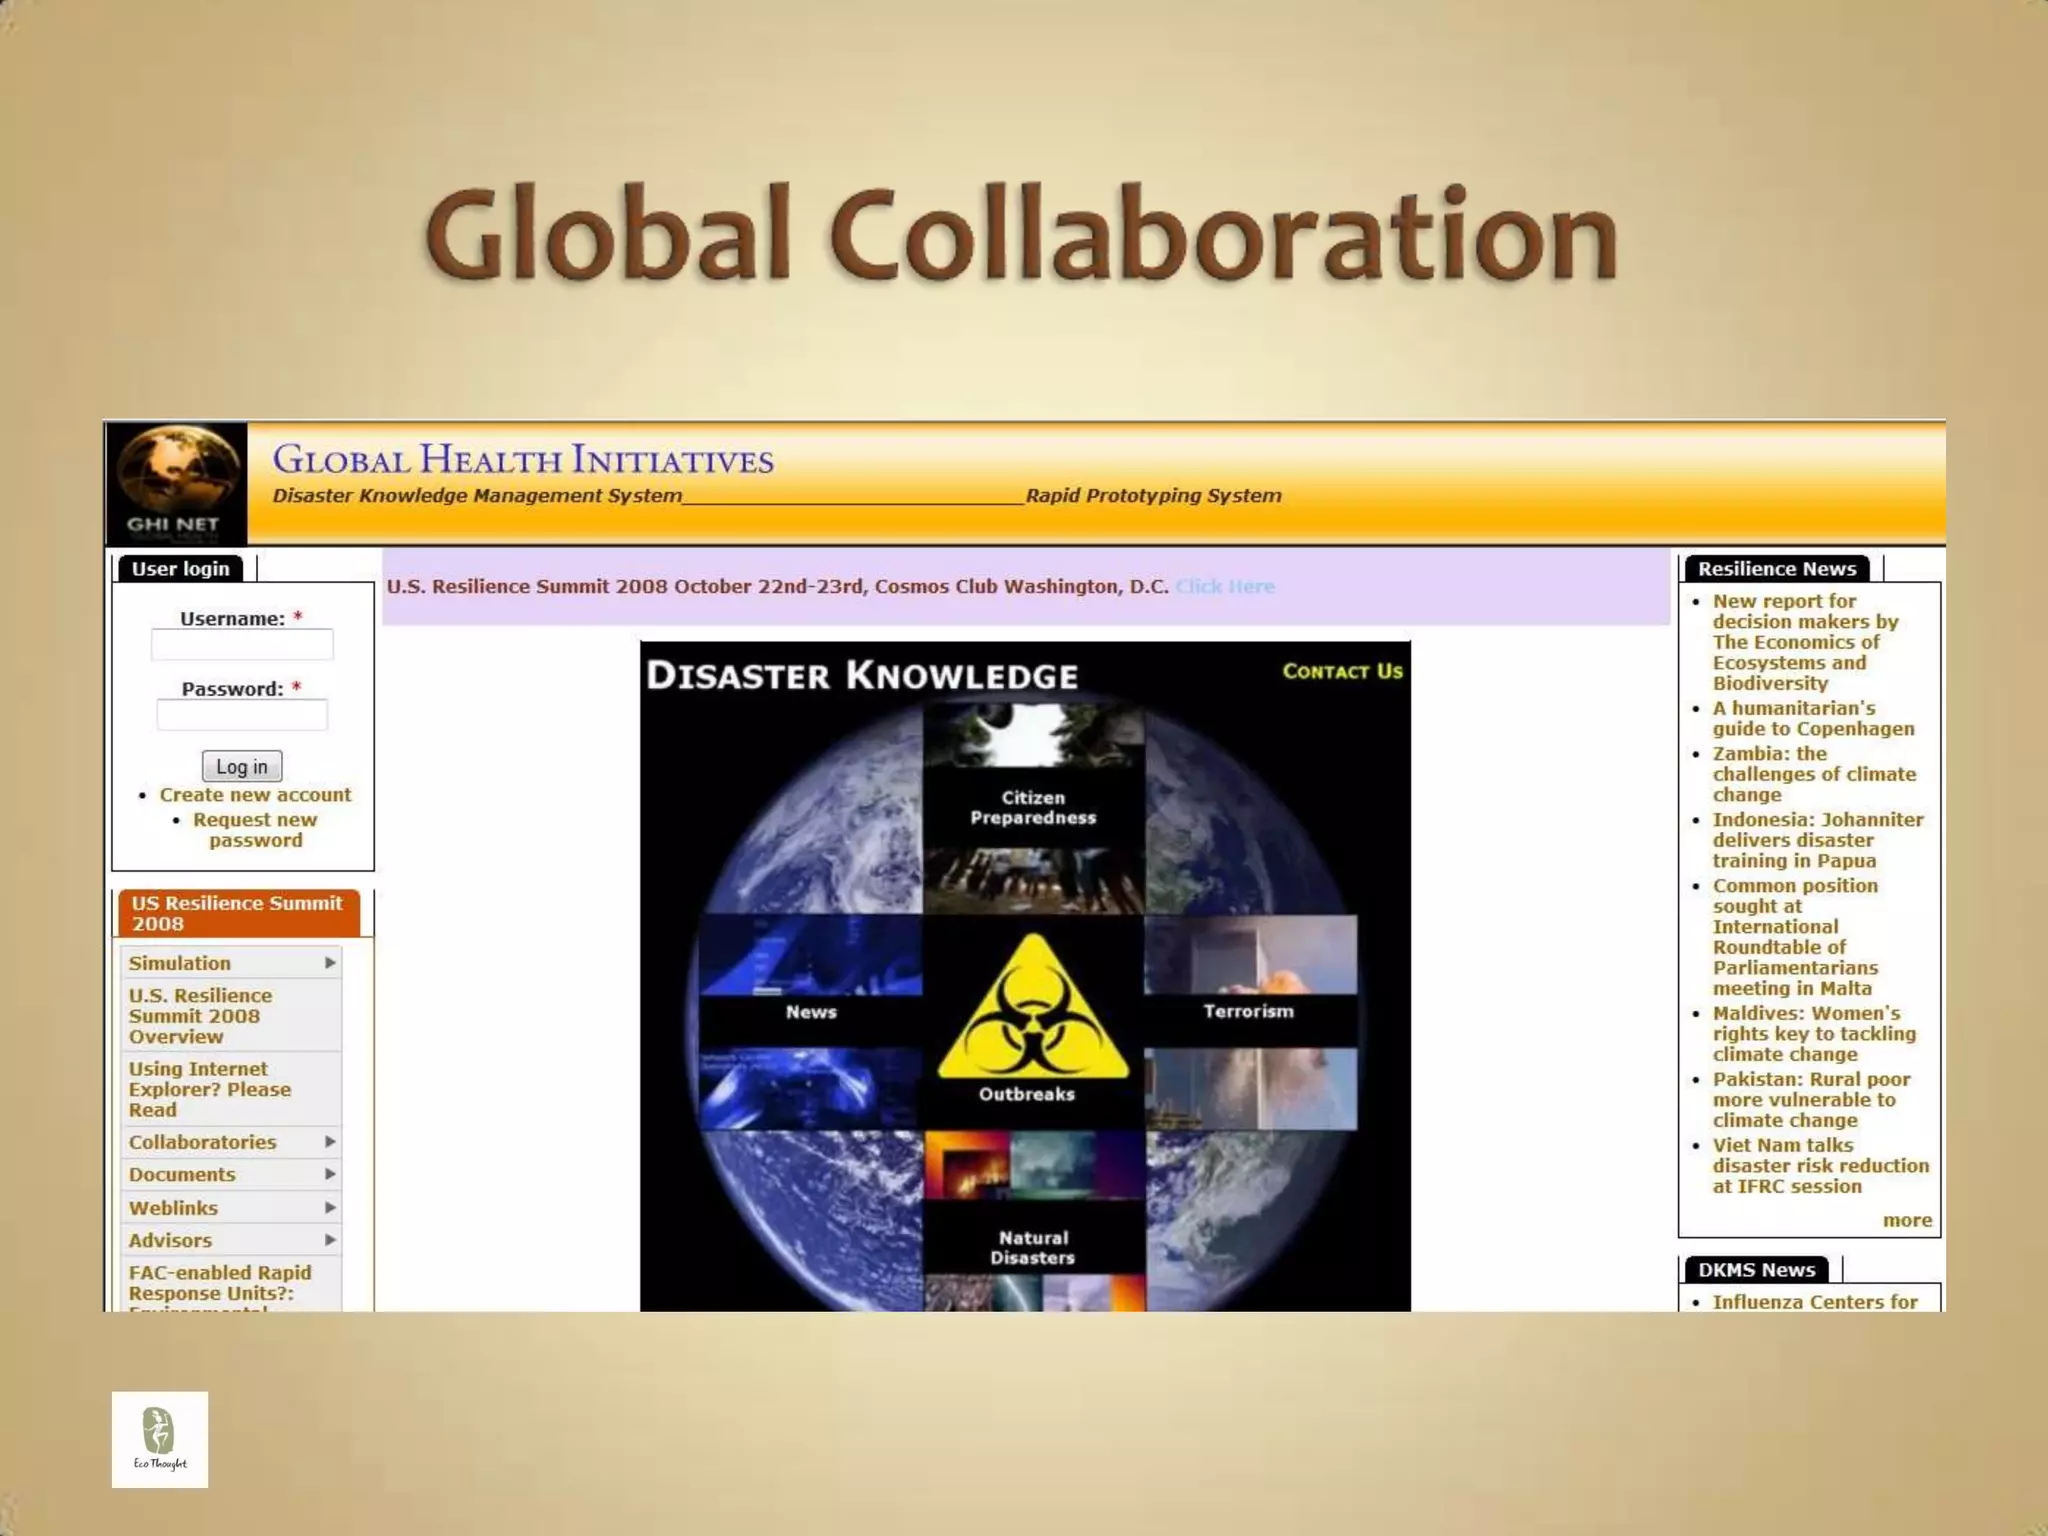The image size is (2048, 1536).
Task: Focus the Username input field
Action: click(242, 645)
